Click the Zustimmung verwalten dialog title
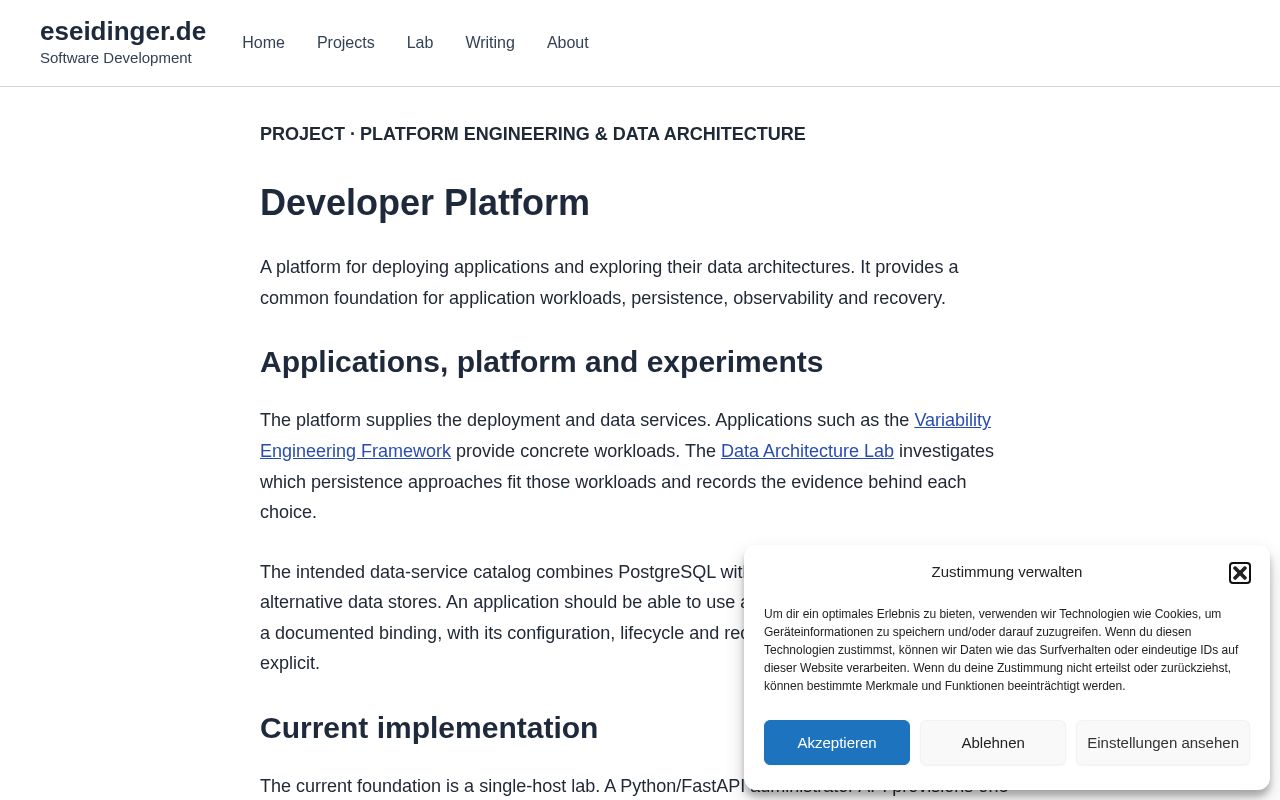This screenshot has width=1280, height=800. click(1007, 572)
